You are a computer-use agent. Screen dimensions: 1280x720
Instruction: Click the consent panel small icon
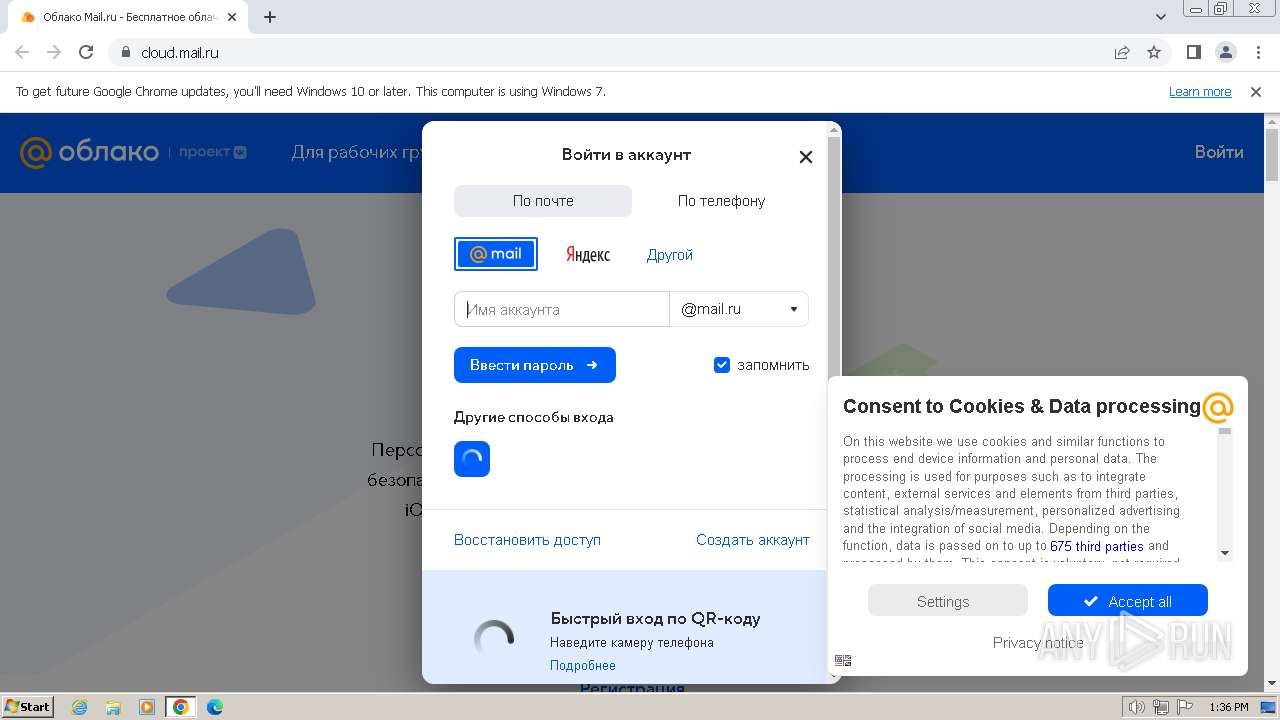click(x=843, y=660)
